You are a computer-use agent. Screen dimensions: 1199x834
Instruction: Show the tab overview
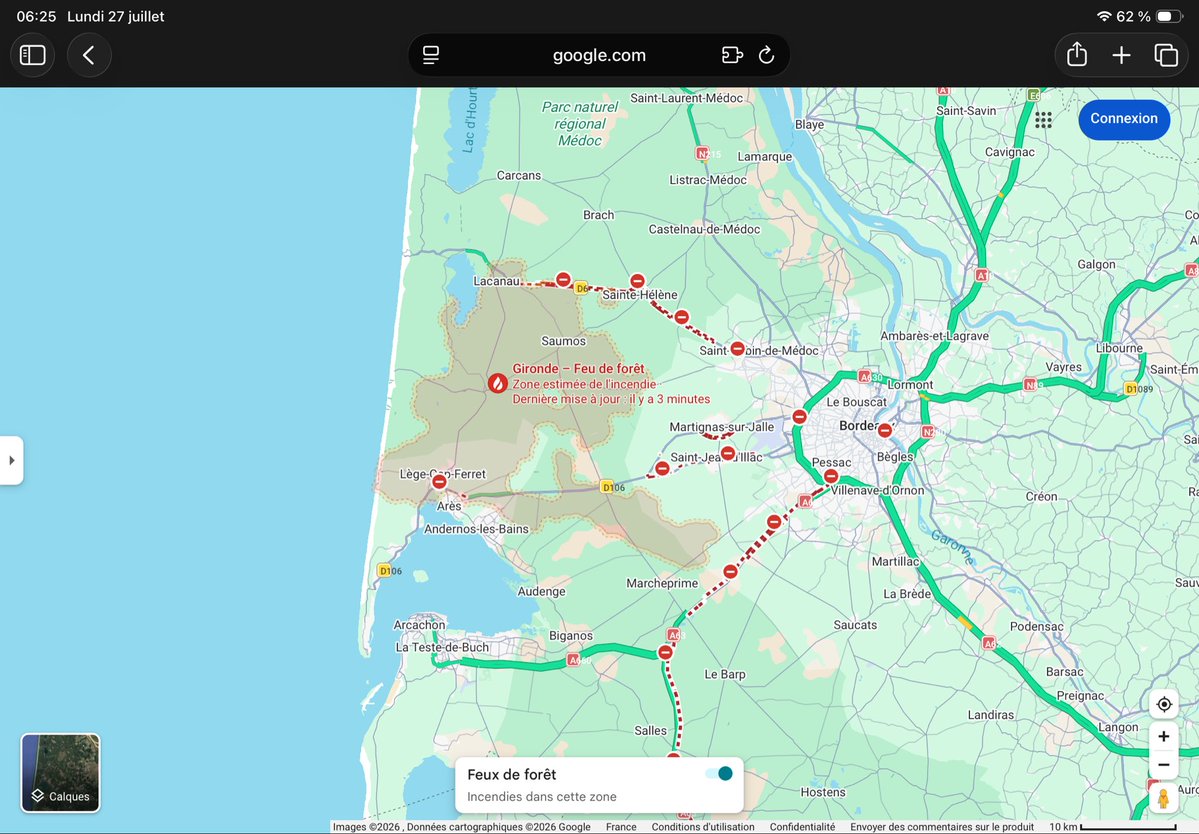[1165, 55]
